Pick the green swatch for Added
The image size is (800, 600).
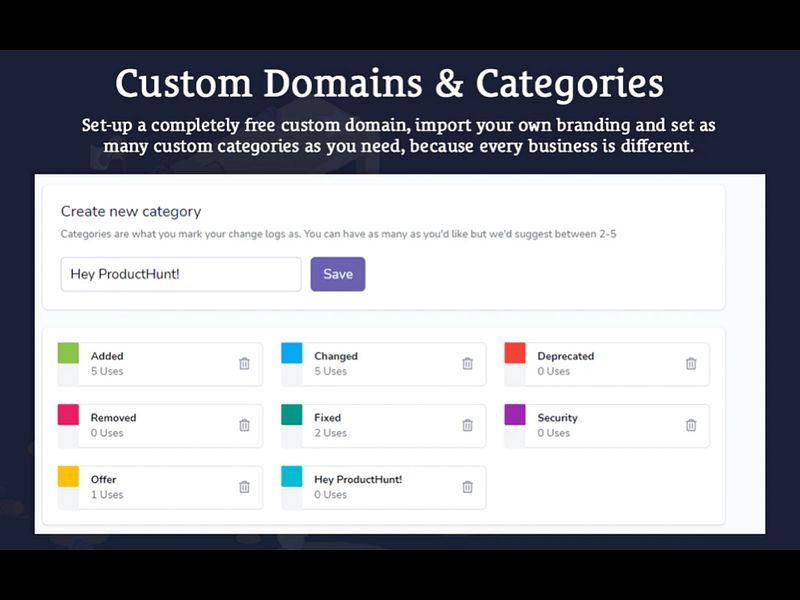click(x=68, y=353)
